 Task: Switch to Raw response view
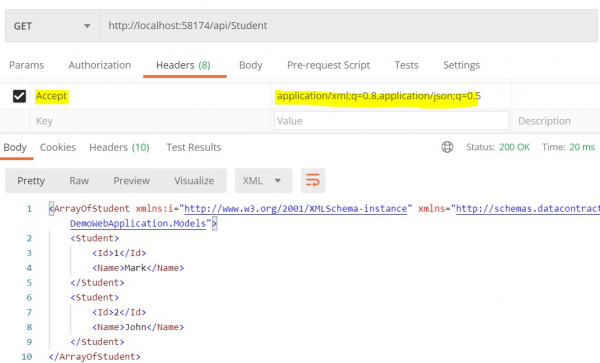tap(79, 181)
